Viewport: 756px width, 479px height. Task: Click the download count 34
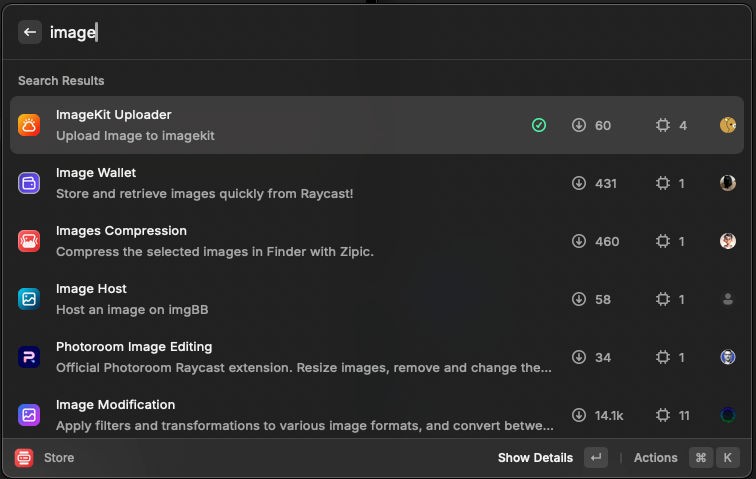603,357
